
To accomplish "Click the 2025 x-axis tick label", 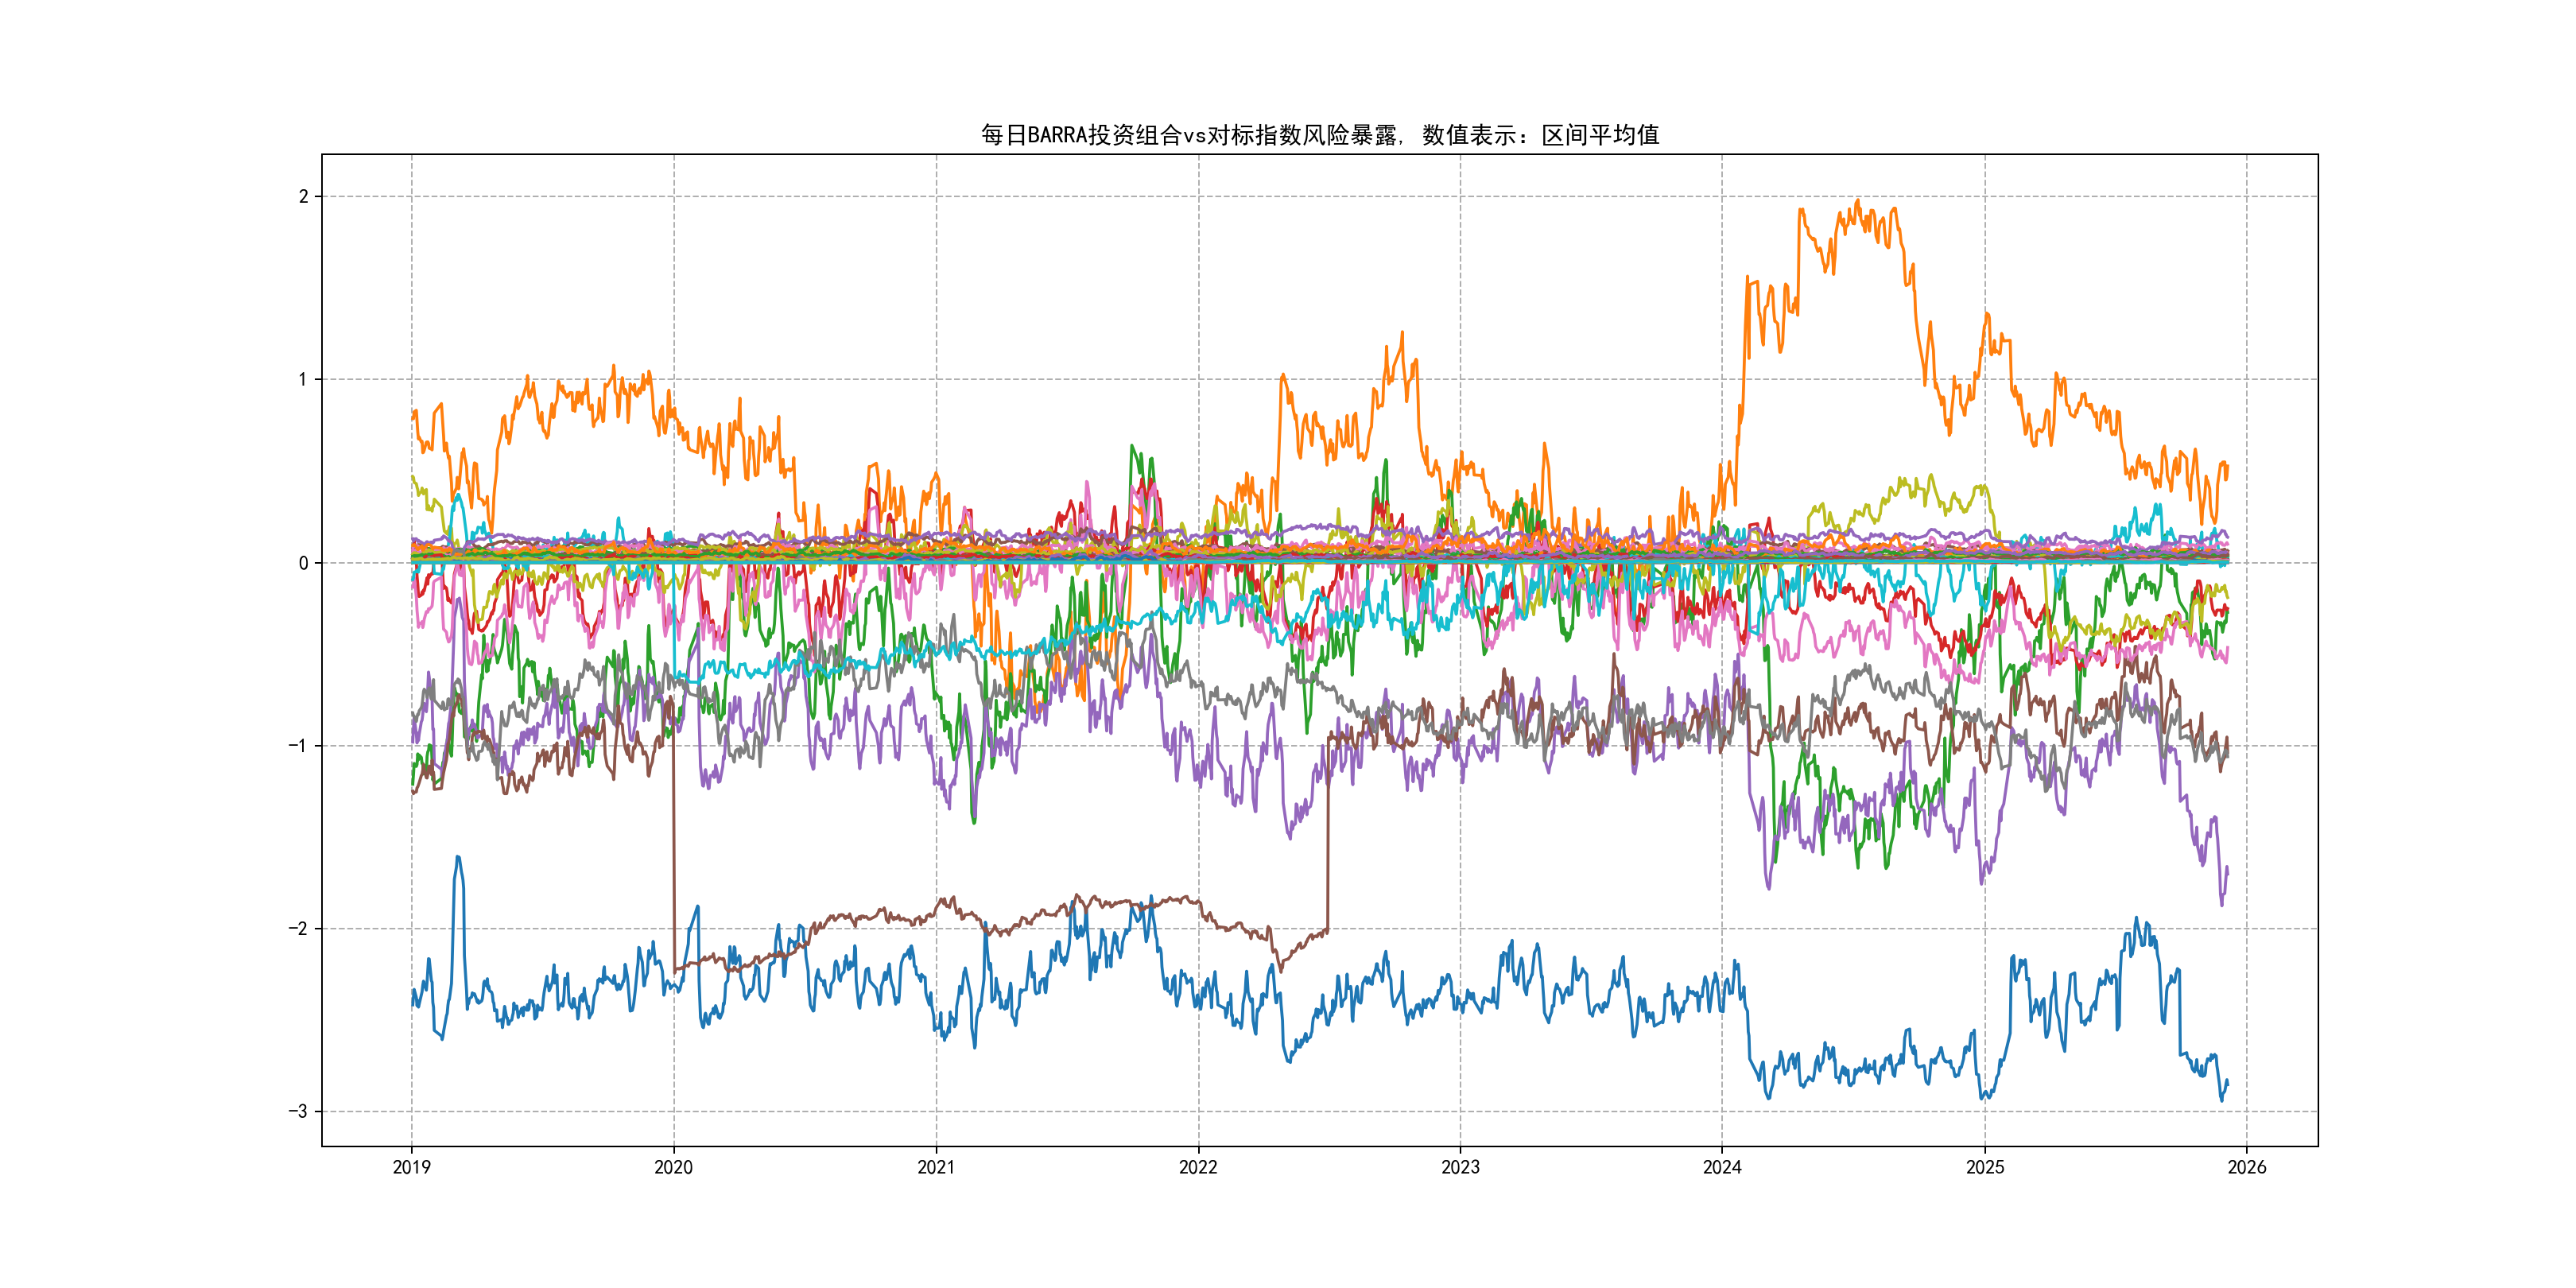I will pos(1985,1167).
